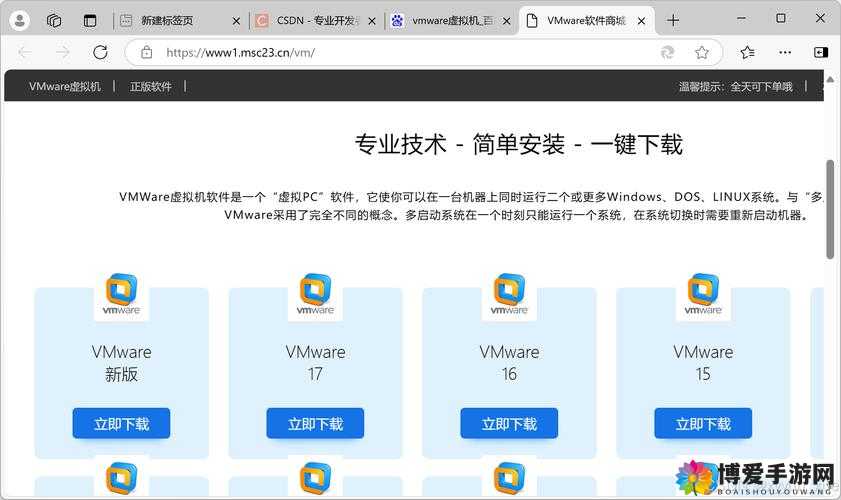Add this page to favorites star
Screen dimensions: 841x500
[702, 52]
